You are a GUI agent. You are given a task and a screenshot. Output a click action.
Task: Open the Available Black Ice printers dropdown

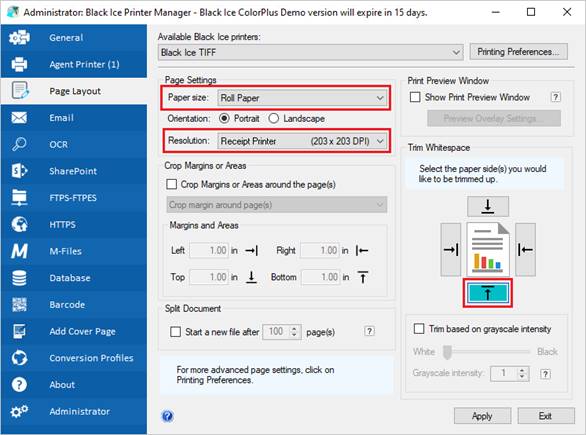311,52
